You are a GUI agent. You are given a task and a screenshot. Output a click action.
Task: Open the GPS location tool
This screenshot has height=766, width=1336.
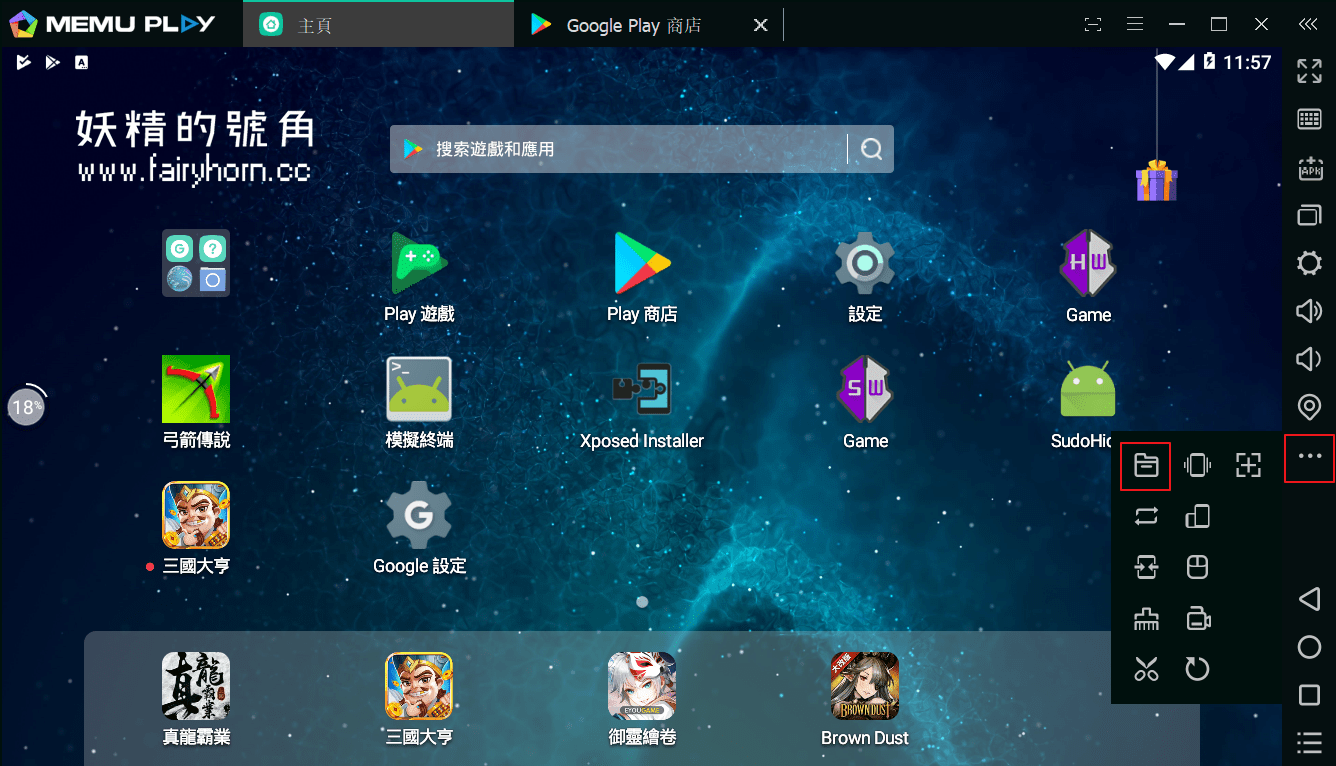1309,407
